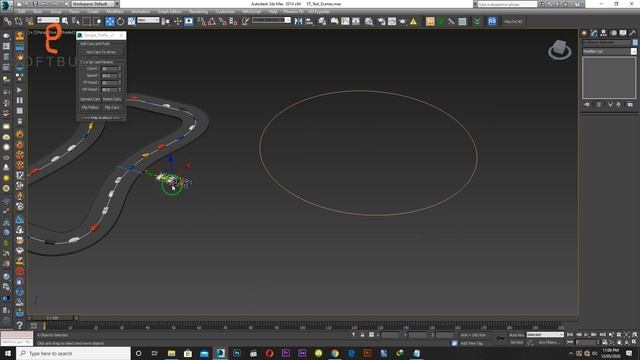This screenshot has width=640, height=360.
Task: Click the Unlink Selection tool
Action: 18,21
